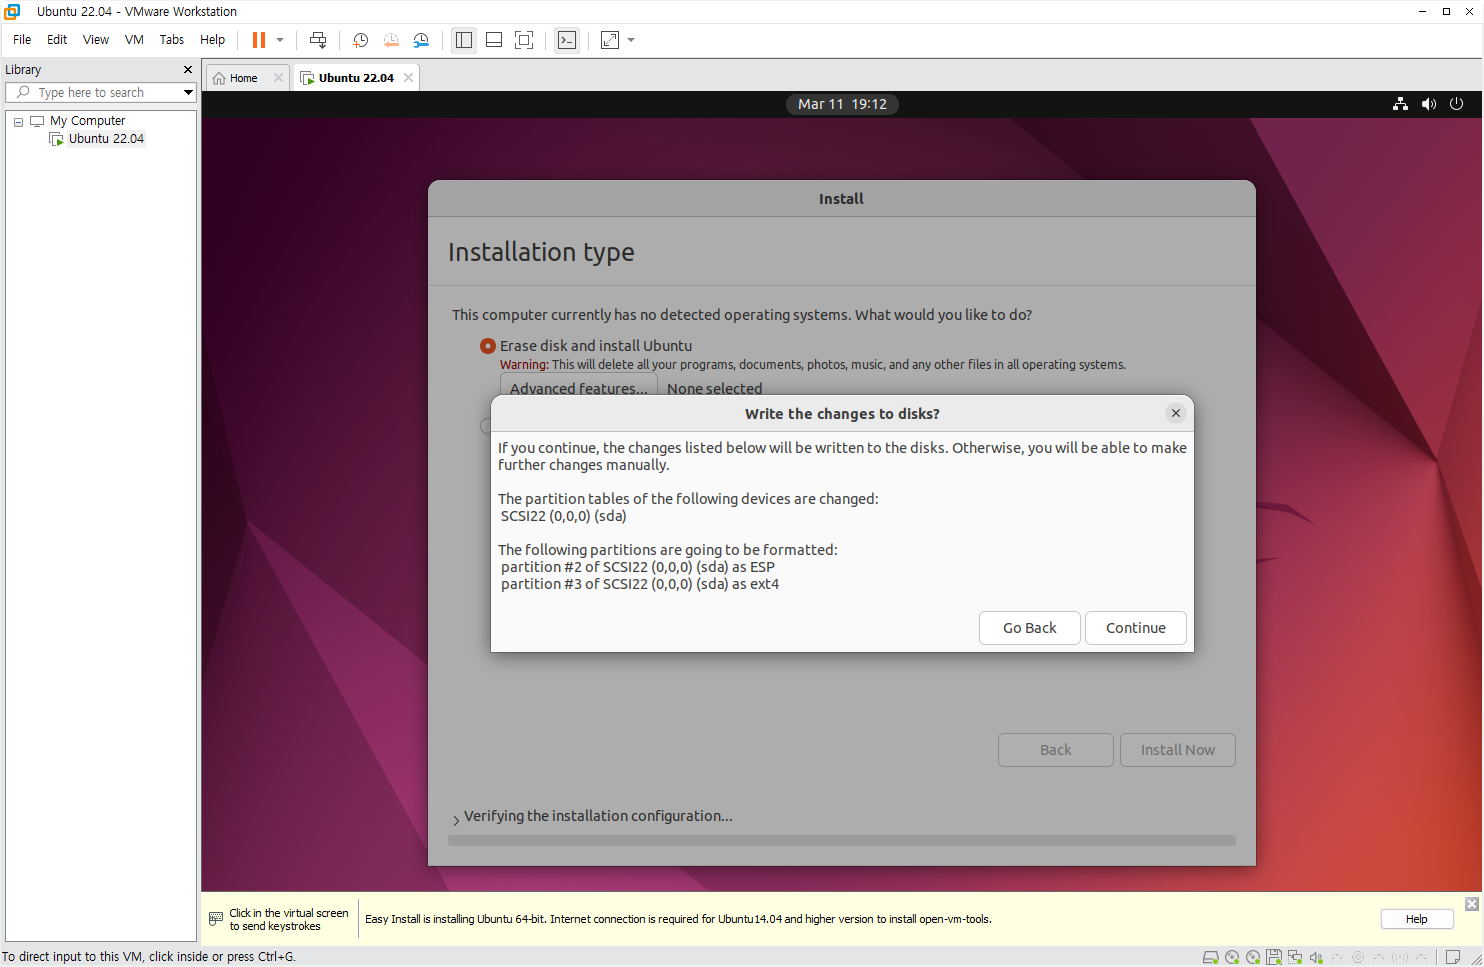Screen dimensions: 1484x967
Task: Pause the running virtual machine
Action: [x=259, y=40]
